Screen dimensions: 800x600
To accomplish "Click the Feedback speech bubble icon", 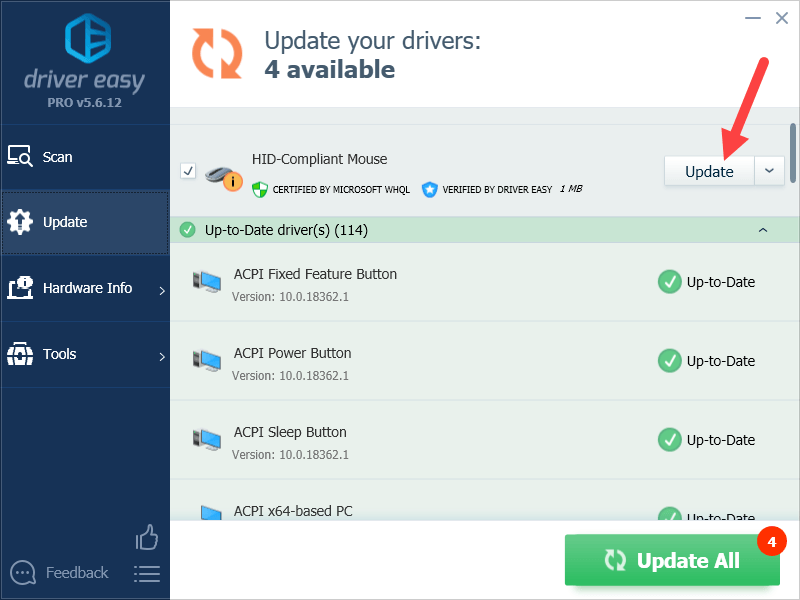I will click(x=23, y=573).
